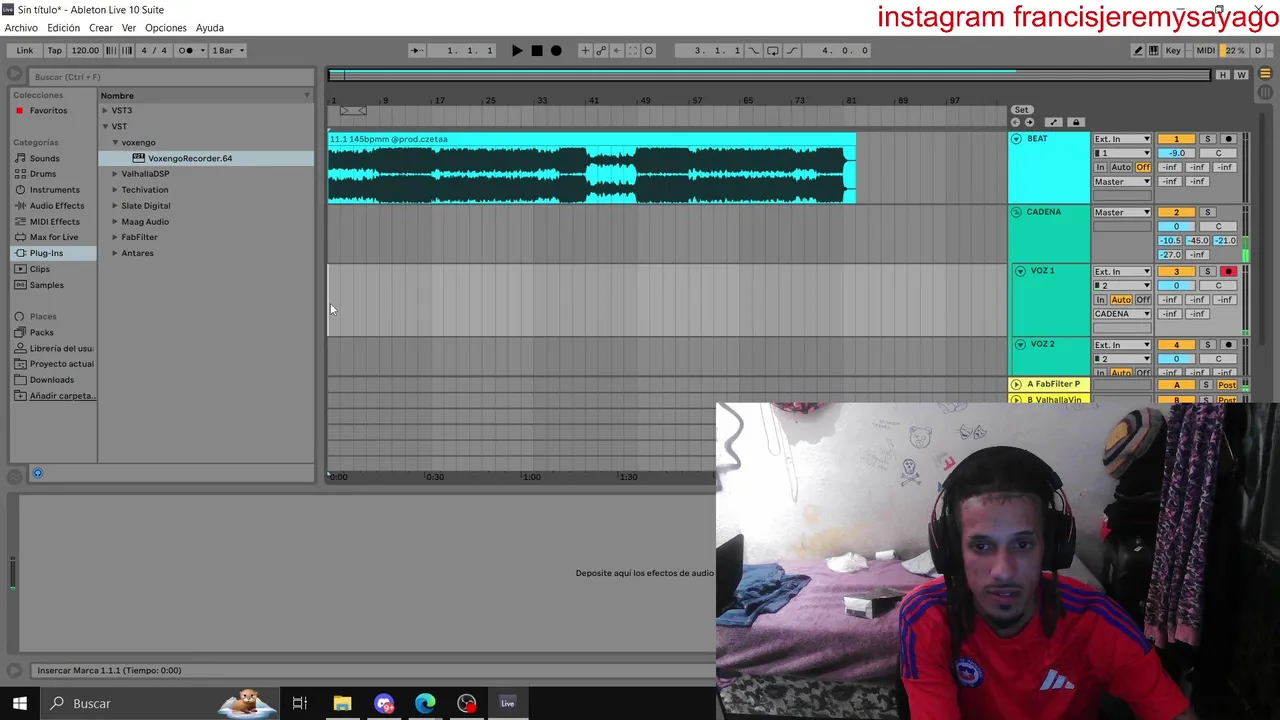Click the Set locator button
The width and height of the screenshot is (1280, 720).
[1021, 109]
